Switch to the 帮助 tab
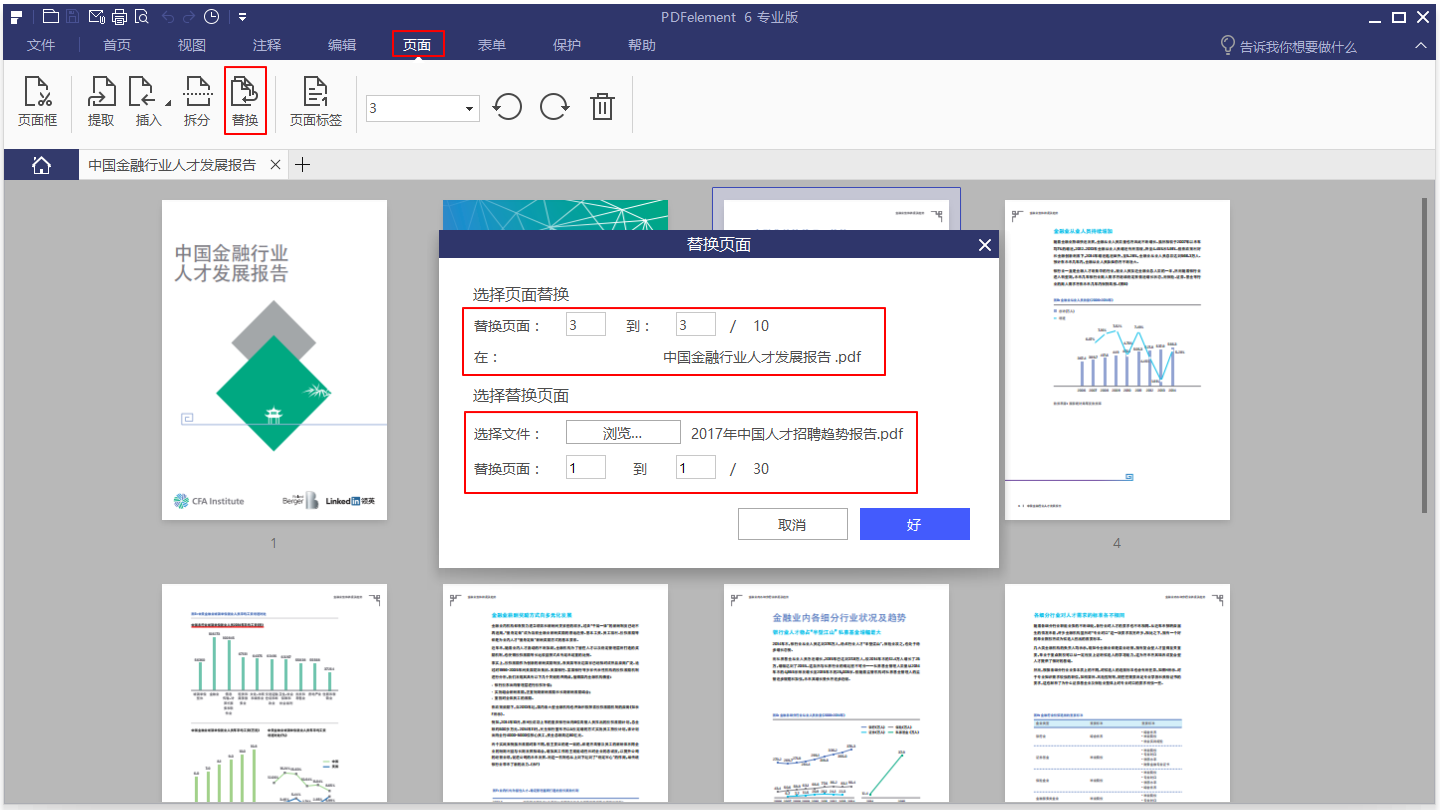 [x=642, y=45]
